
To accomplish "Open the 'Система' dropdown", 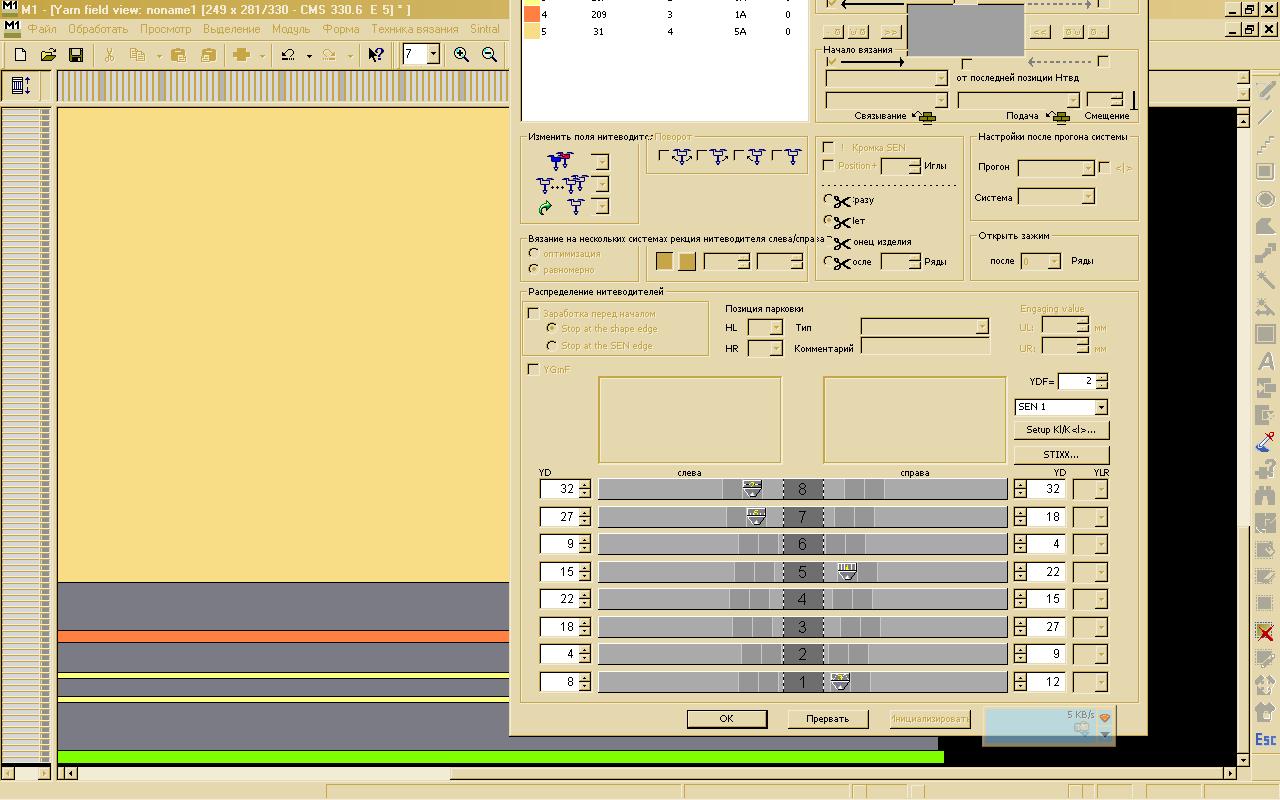I will click(x=1087, y=198).
